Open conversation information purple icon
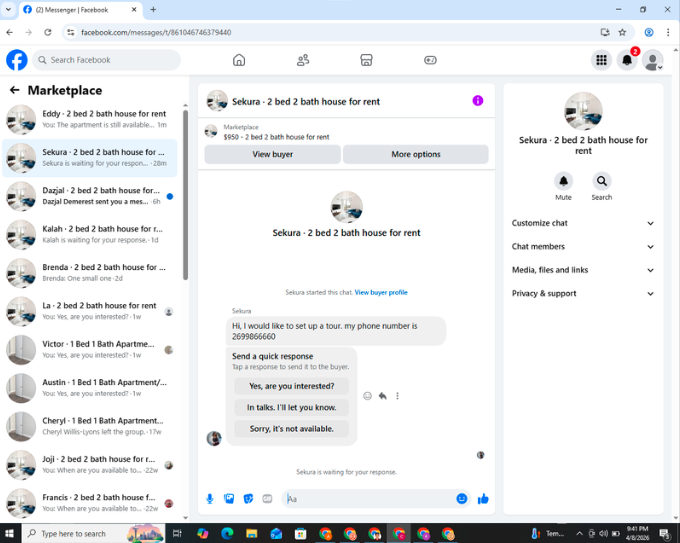The height and width of the screenshot is (543, 680). click(x=477, y=101)
